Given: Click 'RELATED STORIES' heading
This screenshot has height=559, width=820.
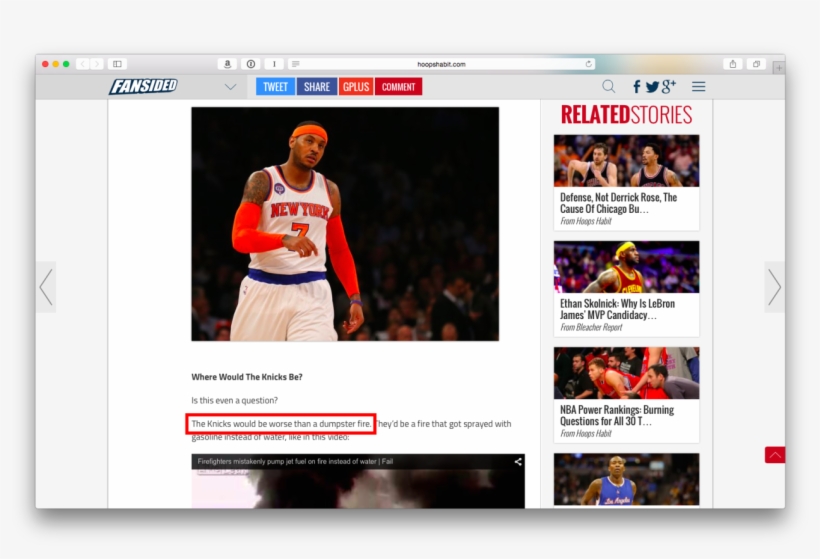Looking at the screenshot, I should (627, 115).
